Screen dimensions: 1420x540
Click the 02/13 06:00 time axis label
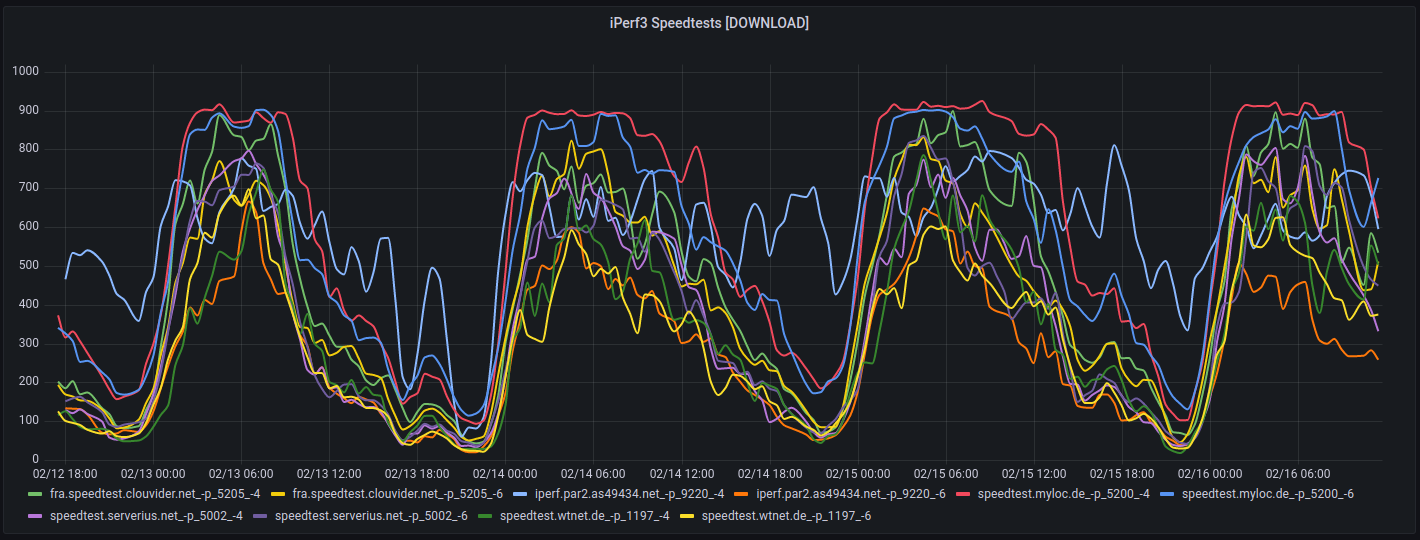click(241, 473)
